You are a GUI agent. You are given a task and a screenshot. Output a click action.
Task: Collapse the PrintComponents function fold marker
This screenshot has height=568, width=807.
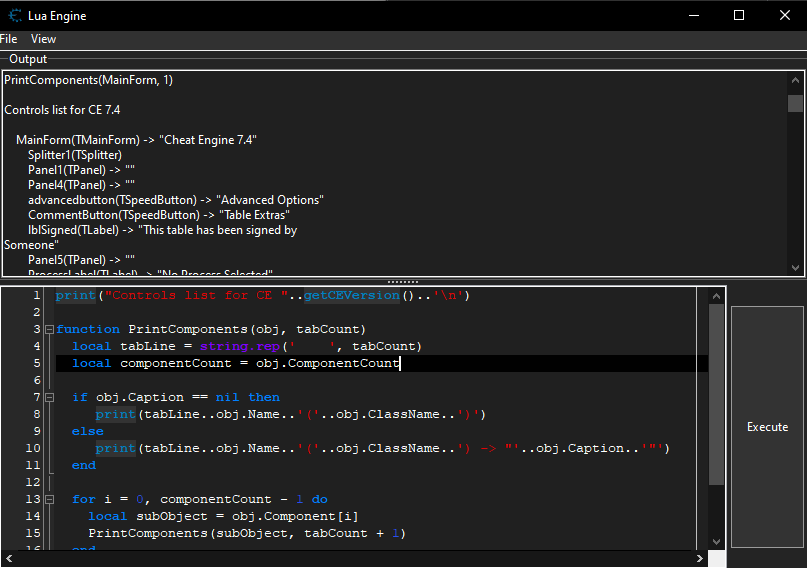coord(49,329)
